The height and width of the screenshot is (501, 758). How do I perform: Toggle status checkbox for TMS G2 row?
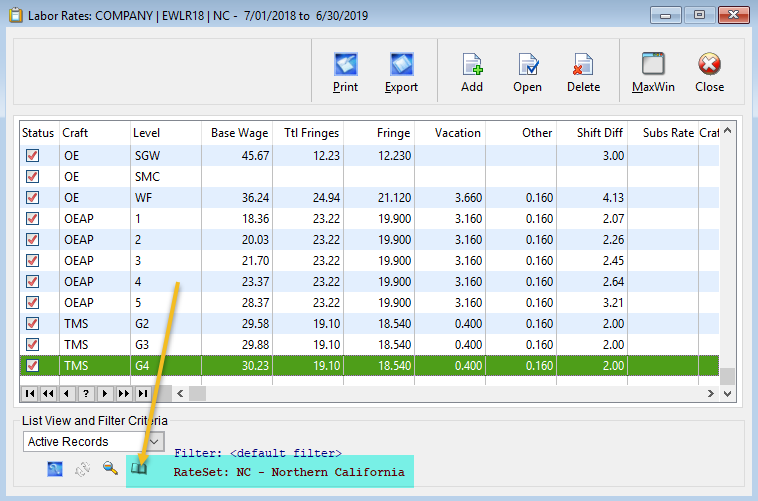coord(32,324)
